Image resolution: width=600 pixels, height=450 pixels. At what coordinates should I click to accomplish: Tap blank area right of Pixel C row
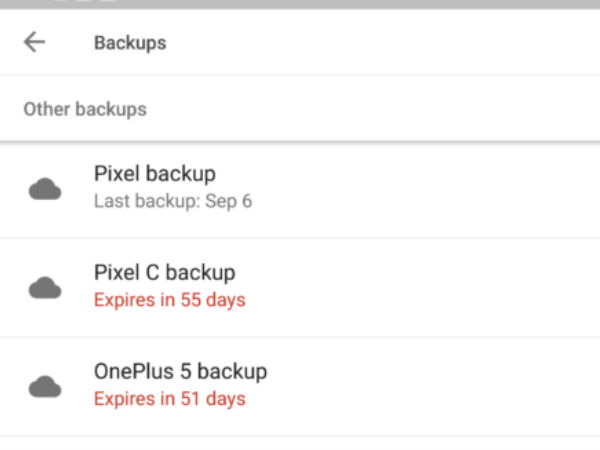[x=450, y=287]
